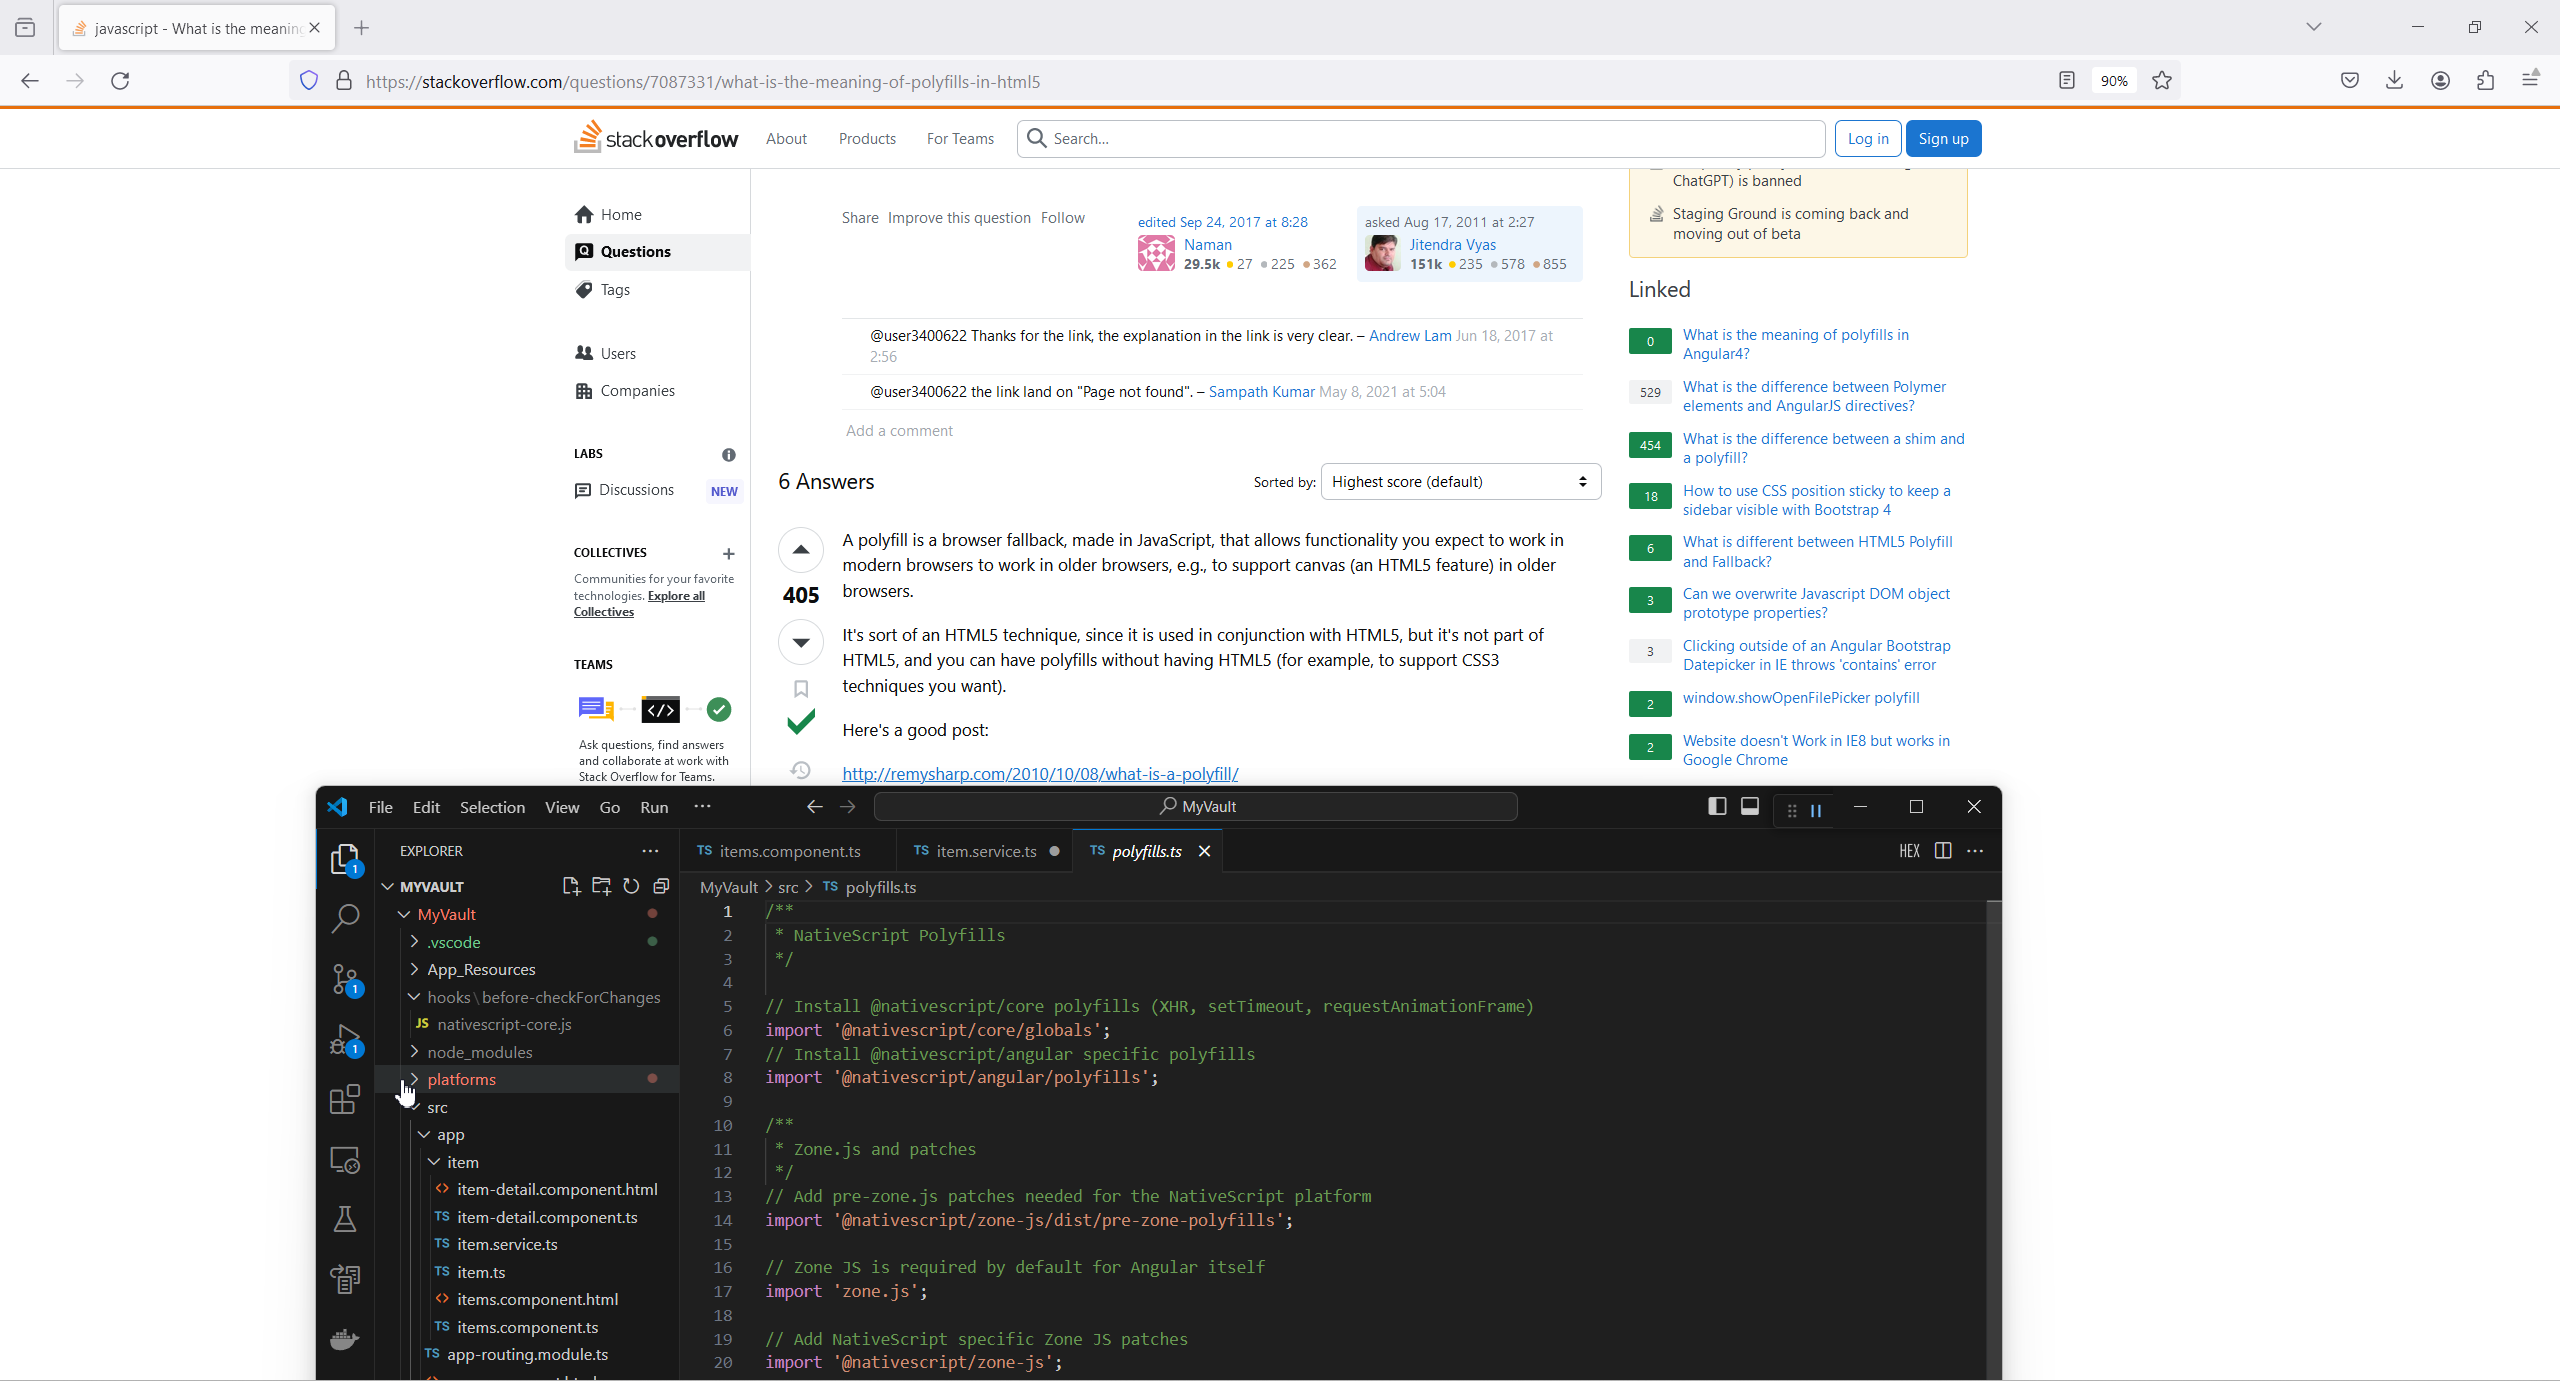Toggle the primary side bar visibility
The height and width of the screenshot is (1381, 2560).
pyautogui.click(x=1717, y=807)
